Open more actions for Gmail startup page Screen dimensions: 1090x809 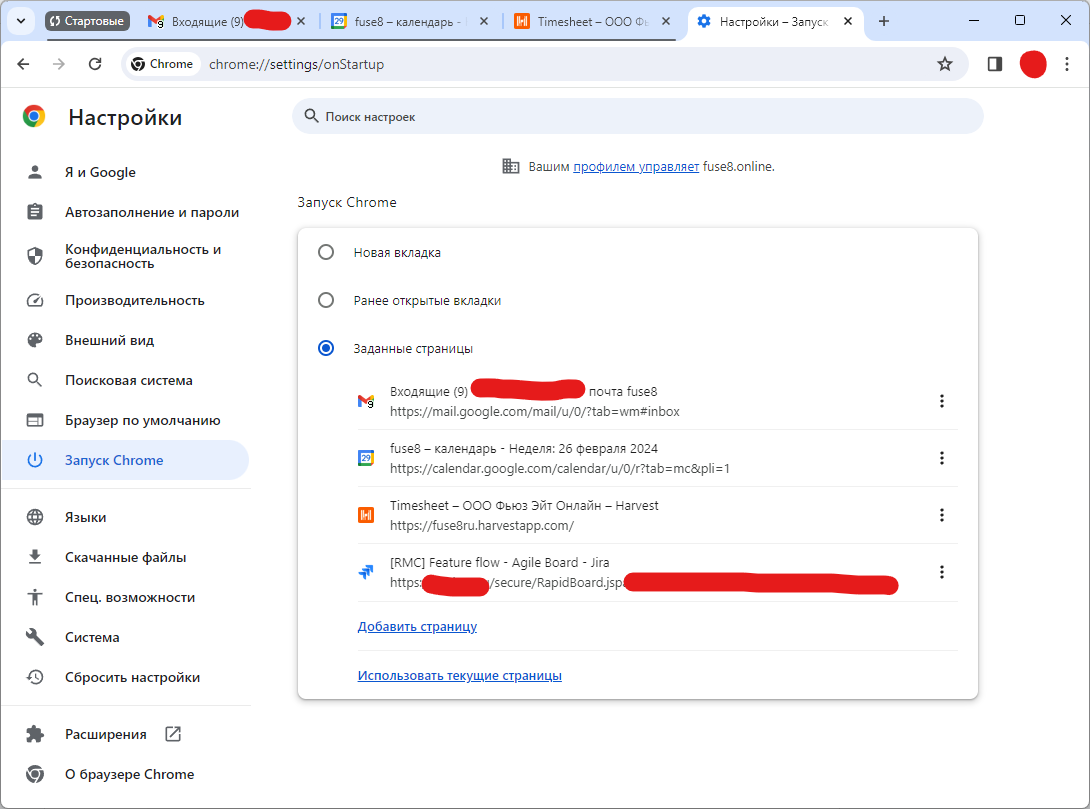941,401
